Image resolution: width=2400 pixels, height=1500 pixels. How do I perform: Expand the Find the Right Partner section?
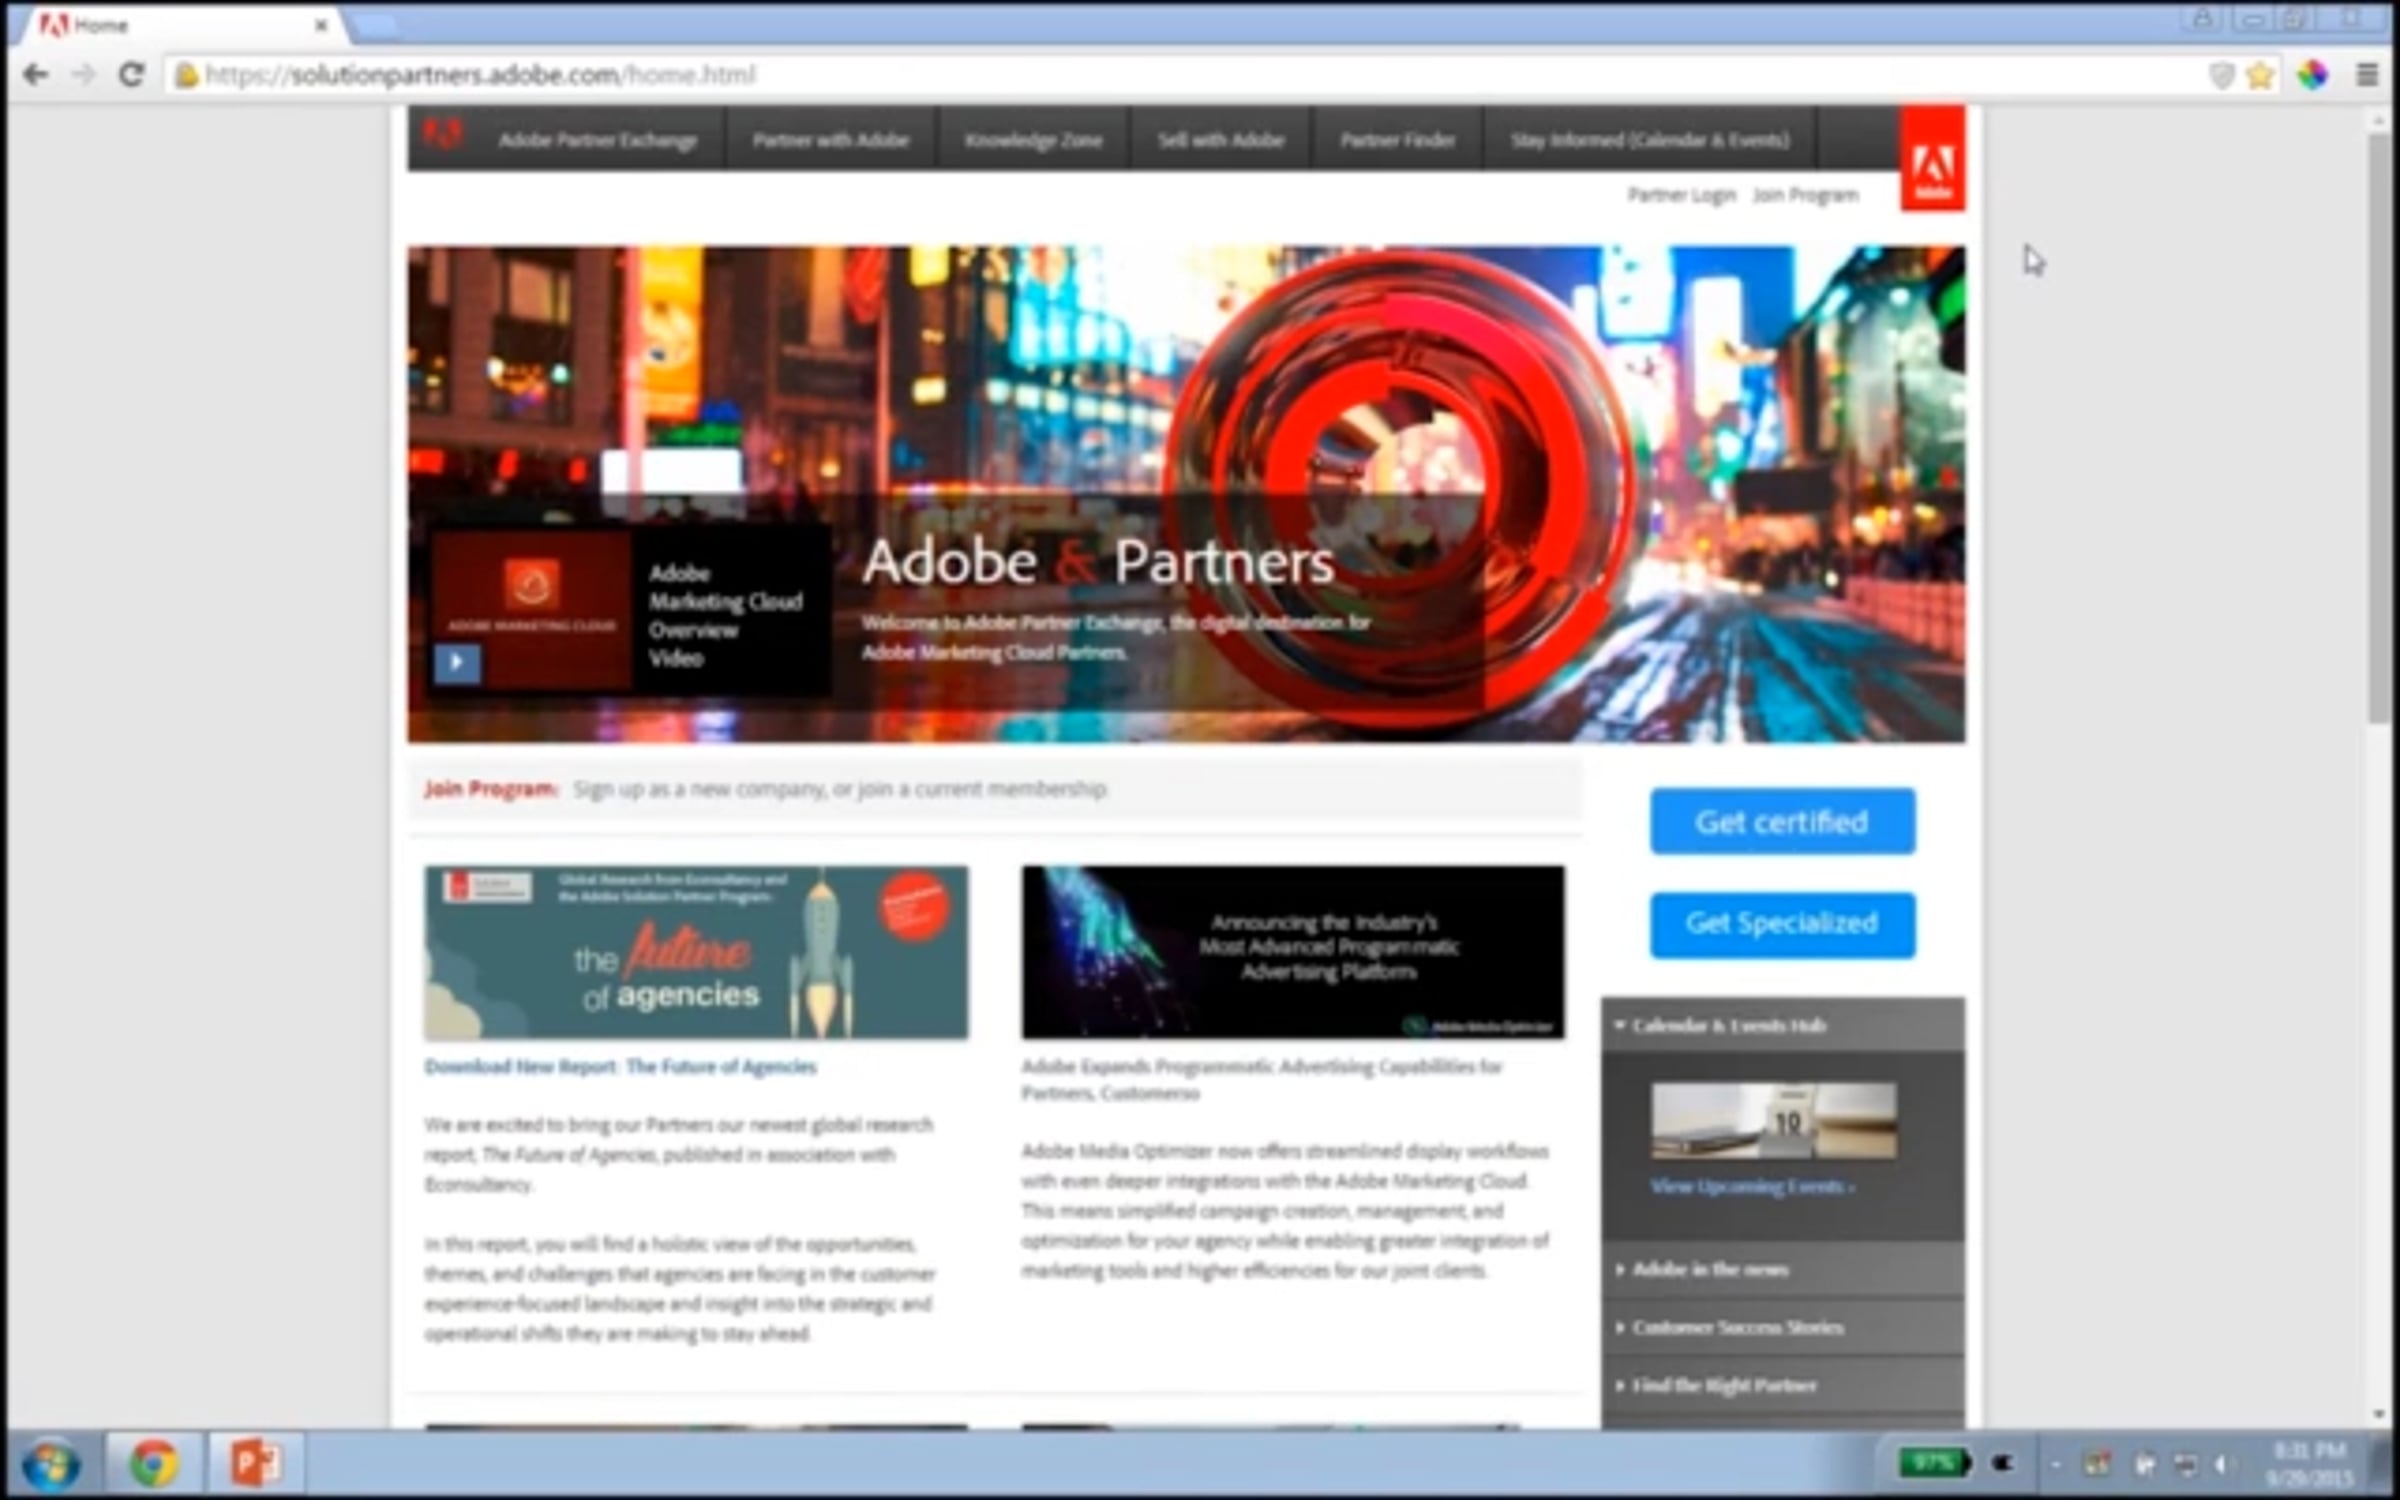[1782, 1386]
